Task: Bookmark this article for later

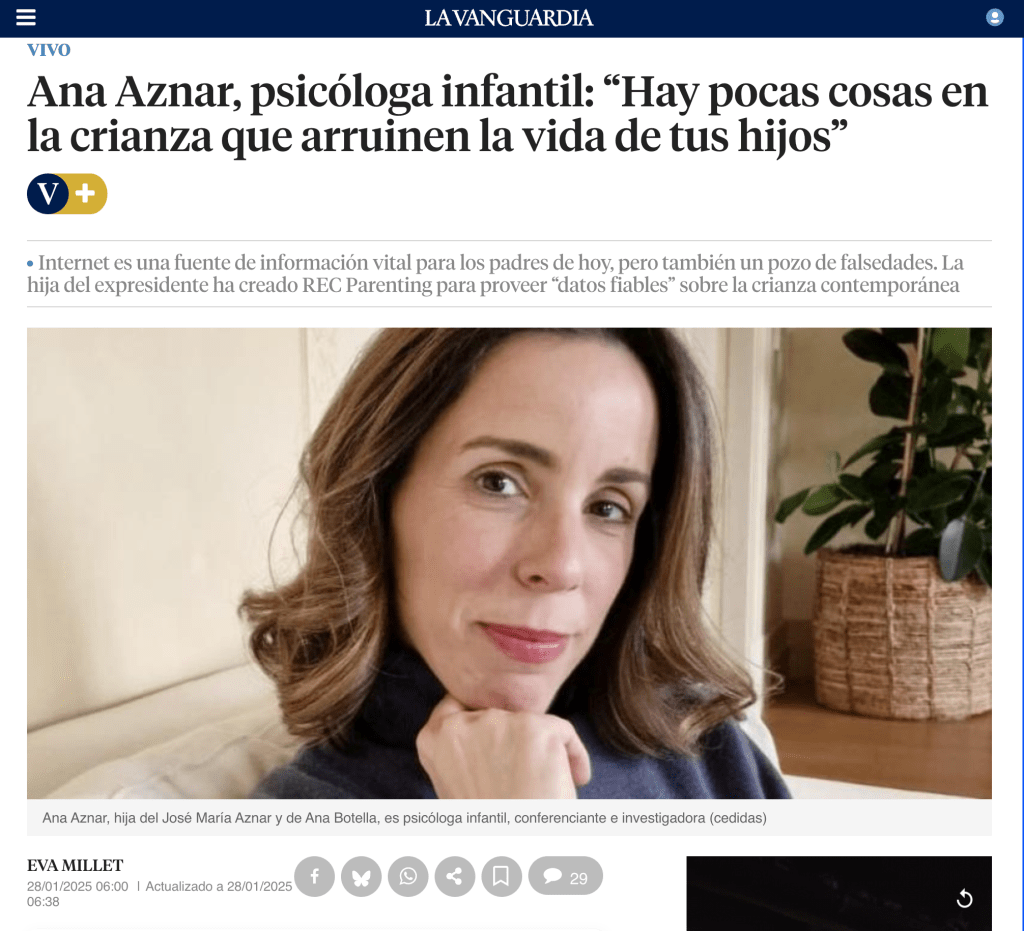Action: 501,876
